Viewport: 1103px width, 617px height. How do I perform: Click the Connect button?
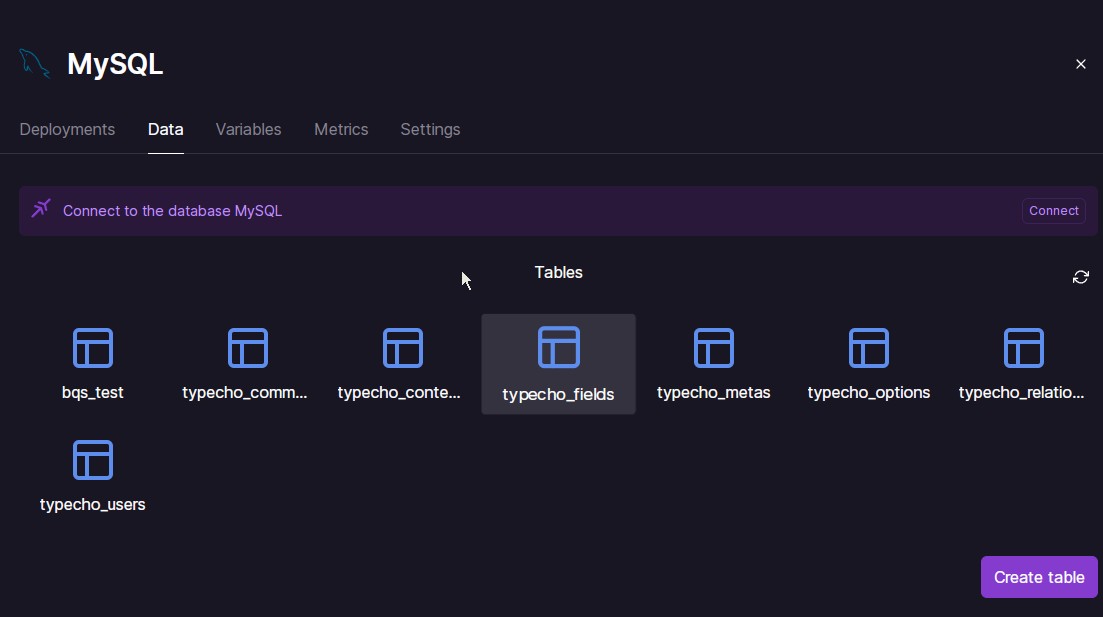coord(1053,210)
